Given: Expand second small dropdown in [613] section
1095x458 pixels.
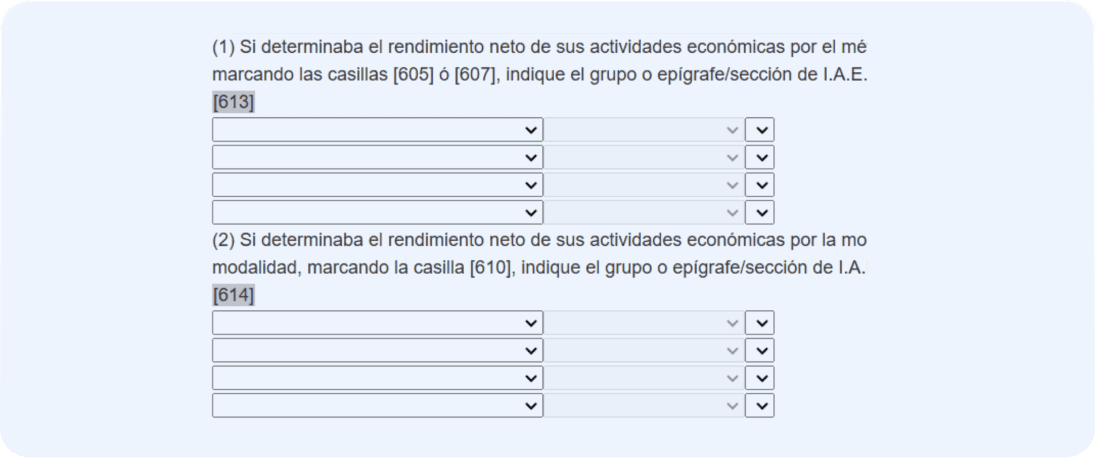Looking at the screenshot, I should [x=760, y=157].
